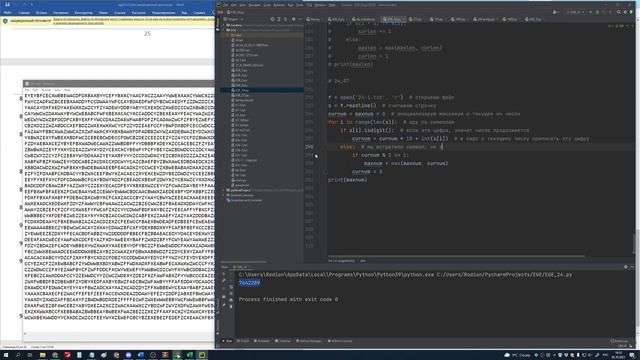Open PyCharm Edit menu
Screen dimensions: 640x360
coord(233,5)
